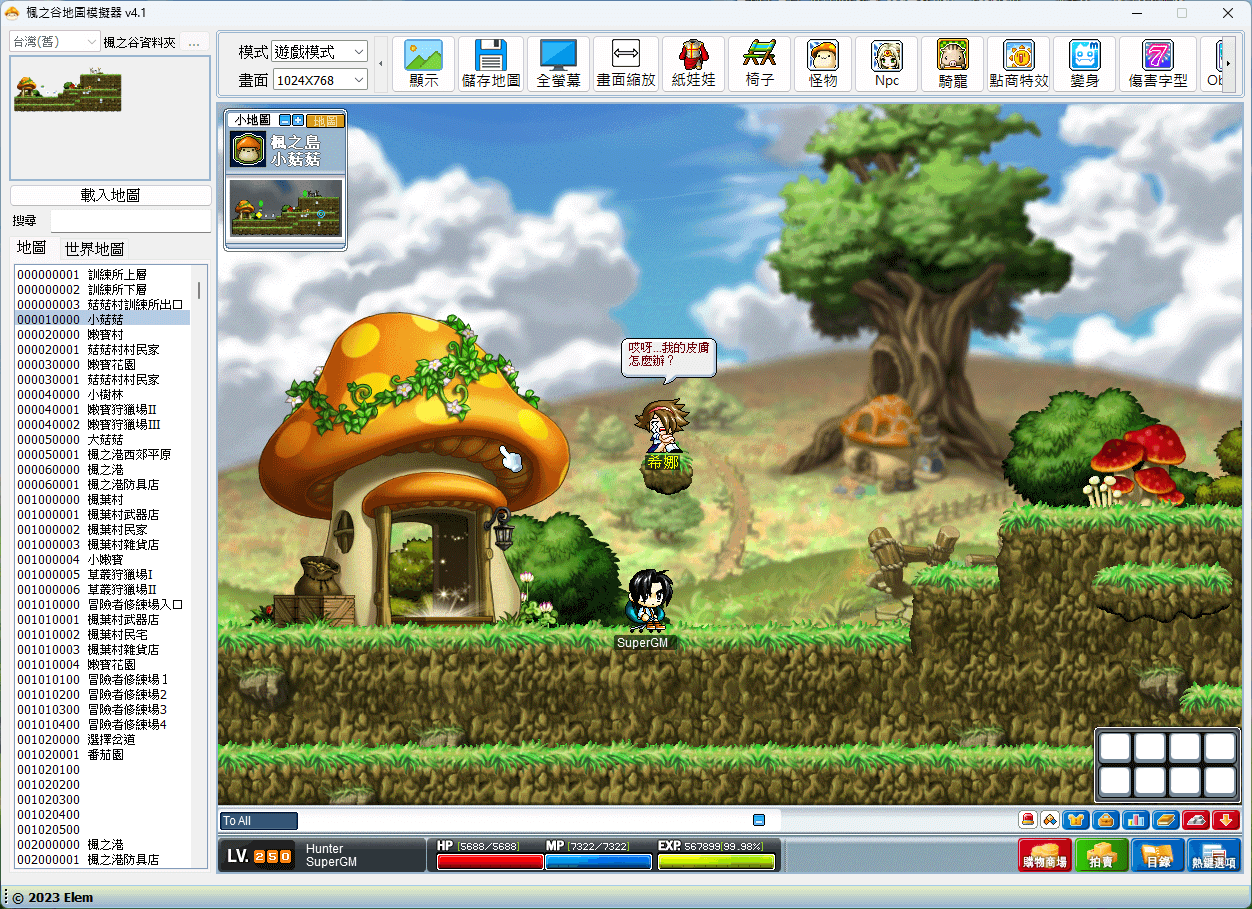Click the red-white icon left of the red down arrow
Screen dimensions: 1252x909
point(1196,820)
